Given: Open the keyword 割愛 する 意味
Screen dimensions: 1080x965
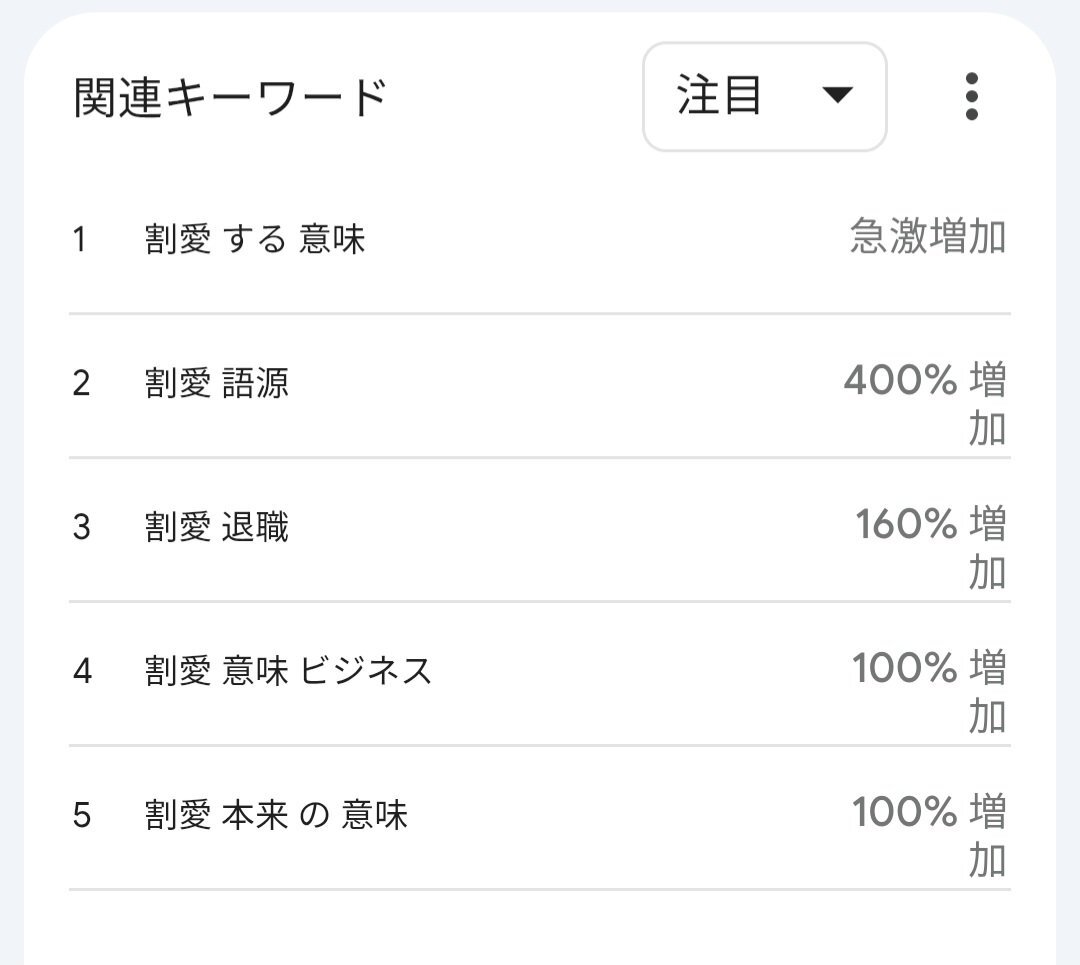Looking at the screenshot, I should (x=255, y=240).
